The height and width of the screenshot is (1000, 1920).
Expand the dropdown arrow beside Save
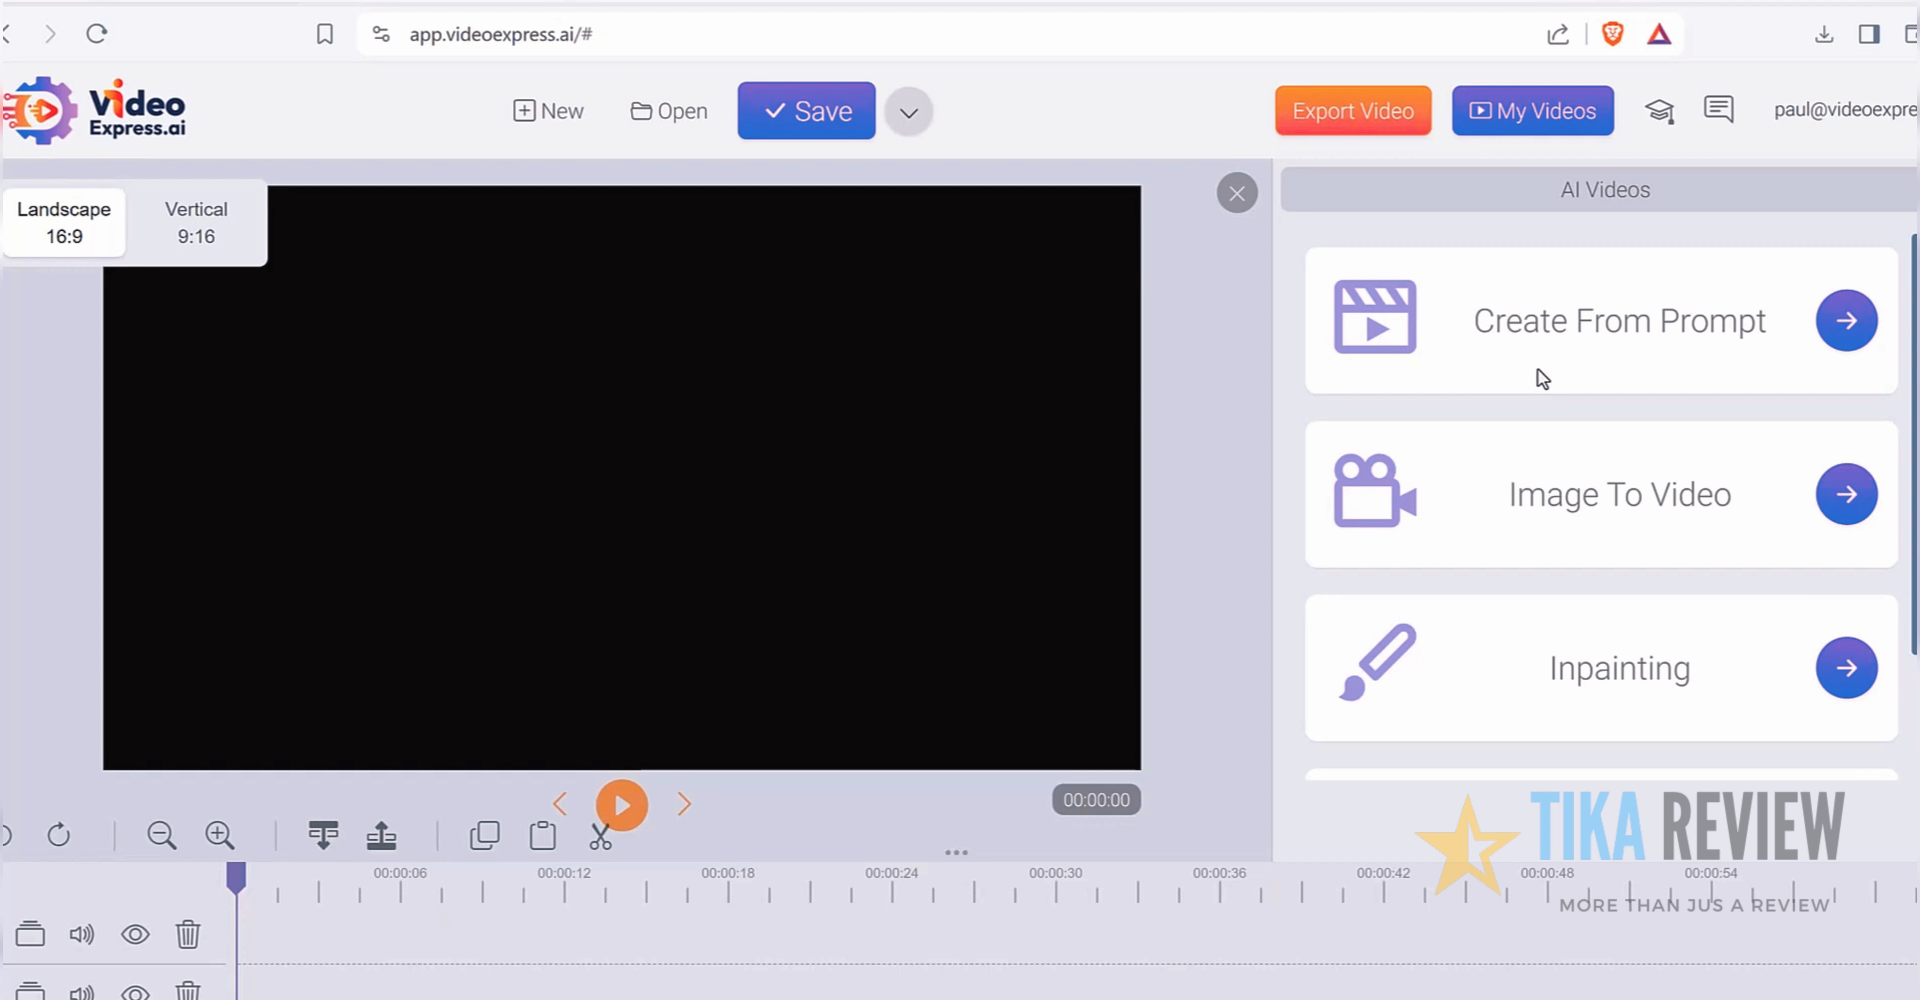pyautogui.click(x=909, y=112)
